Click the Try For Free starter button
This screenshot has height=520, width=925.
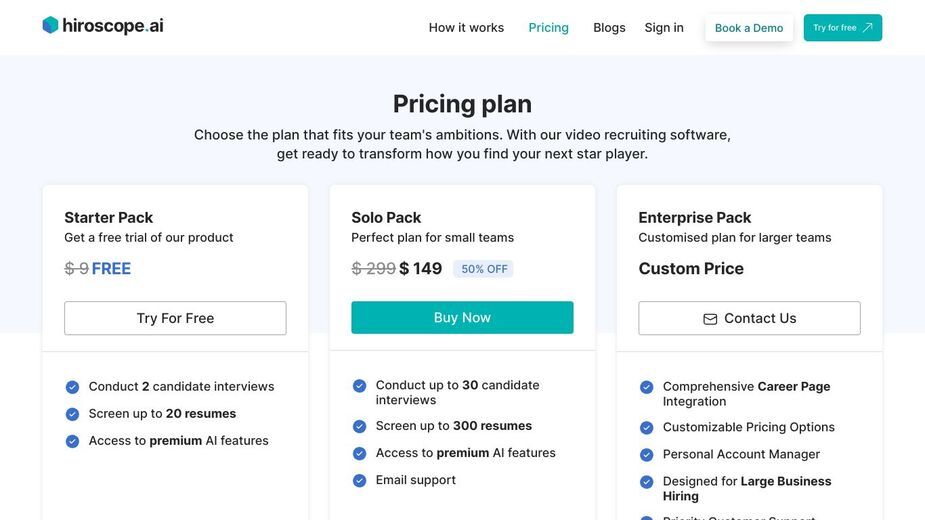pos(175,318)
